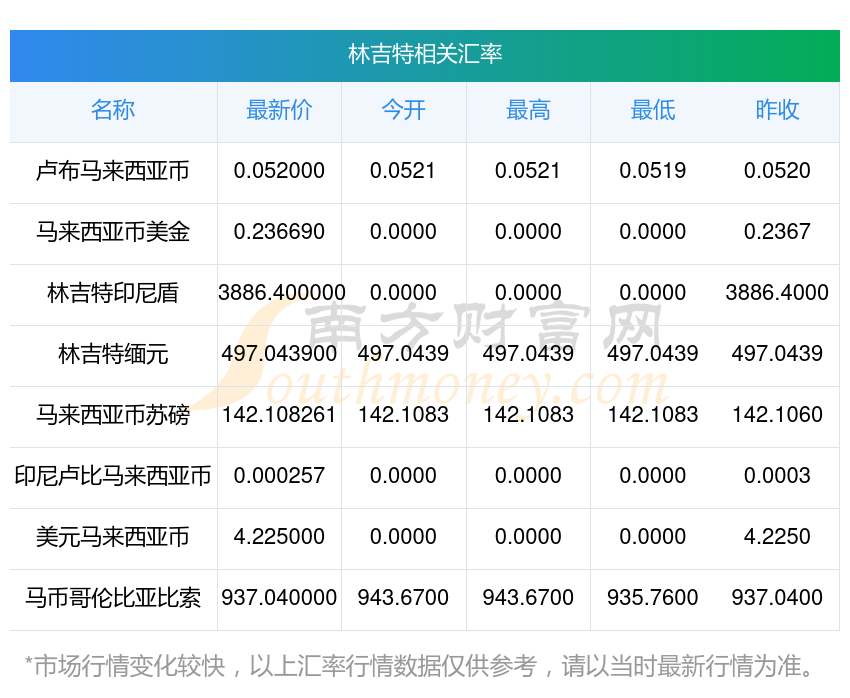850x698 pixels.
Task: Click the 935.7600 lowest price cell
Action: tap(652, 598)
